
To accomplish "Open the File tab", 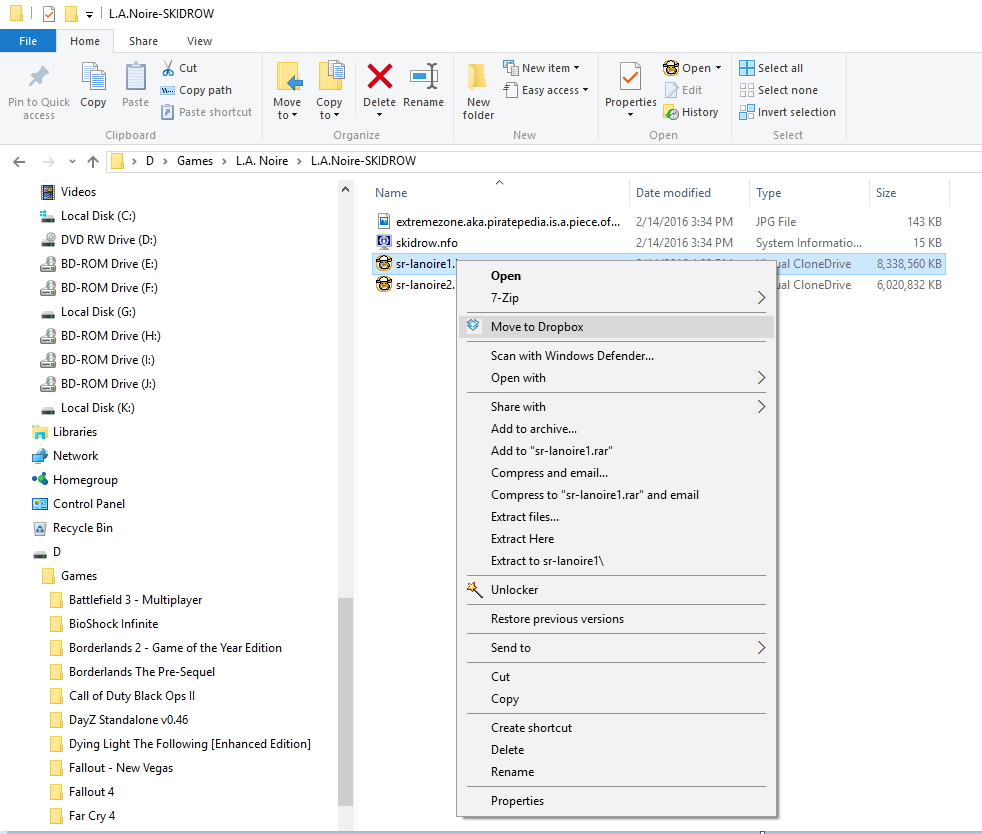I will [28, 41].
